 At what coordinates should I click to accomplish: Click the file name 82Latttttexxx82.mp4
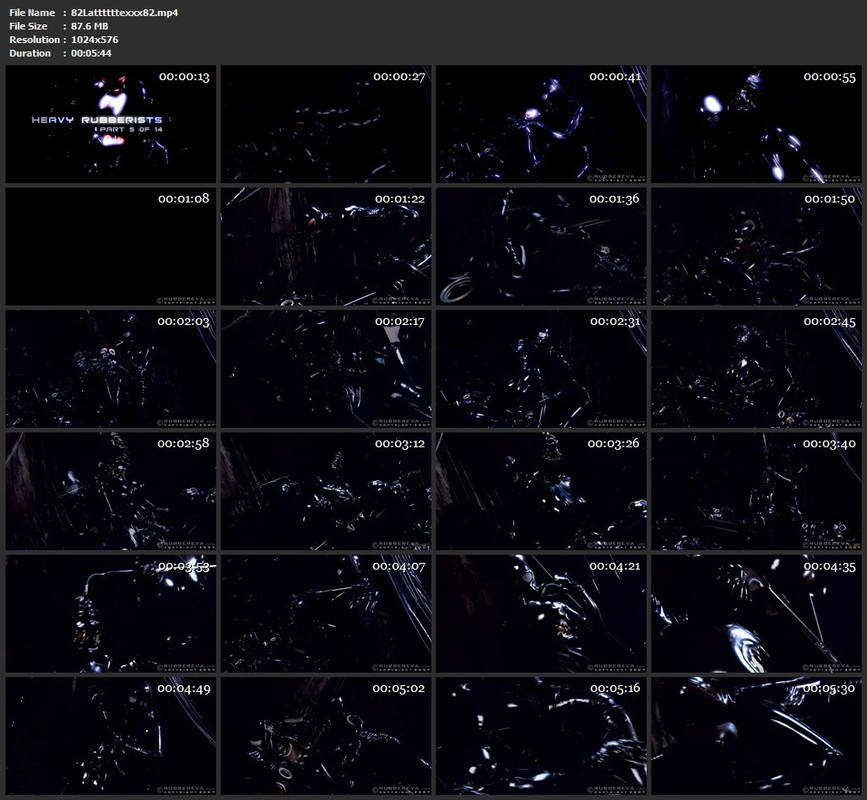[124, 12]
